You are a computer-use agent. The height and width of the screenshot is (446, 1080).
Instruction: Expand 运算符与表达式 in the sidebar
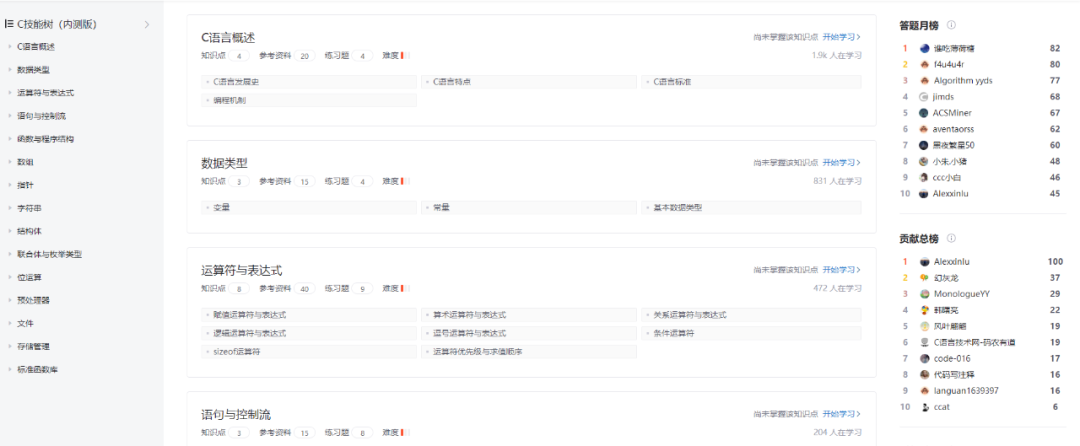(x=10, y=93)
